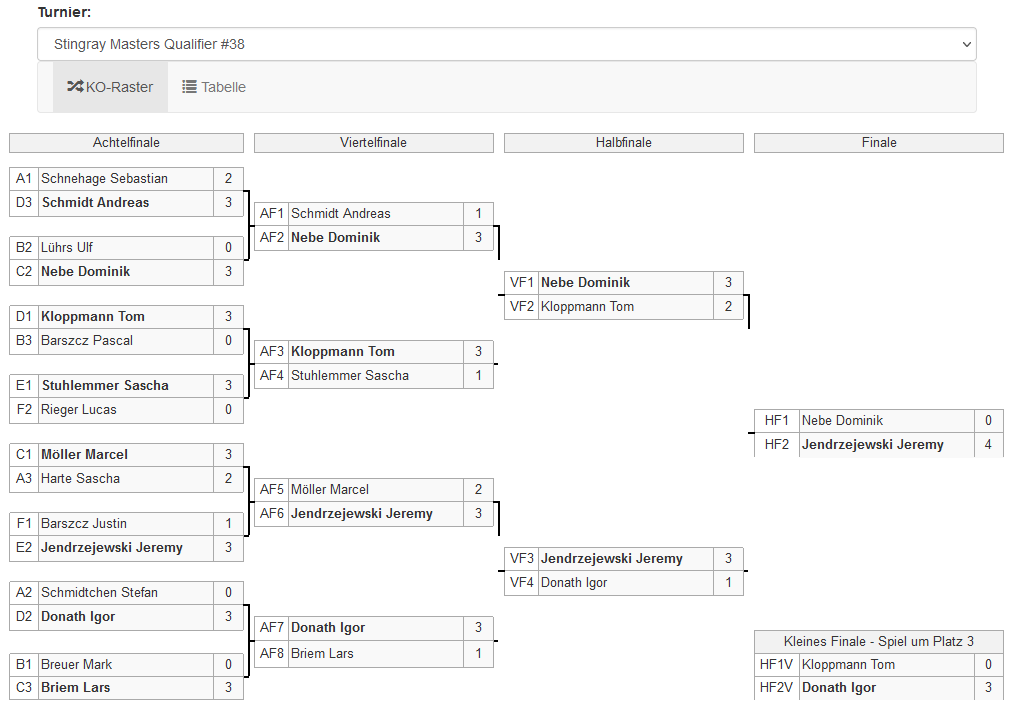
Task: Click the shuffle icon beside KO-Raster
Action: tap(75, 87)
